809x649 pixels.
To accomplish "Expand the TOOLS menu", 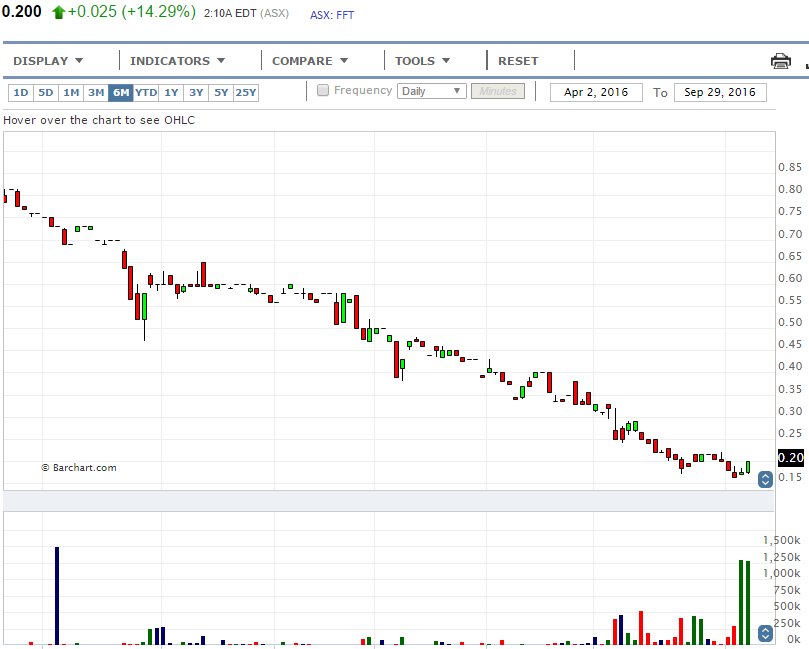I will click(422, 61).
